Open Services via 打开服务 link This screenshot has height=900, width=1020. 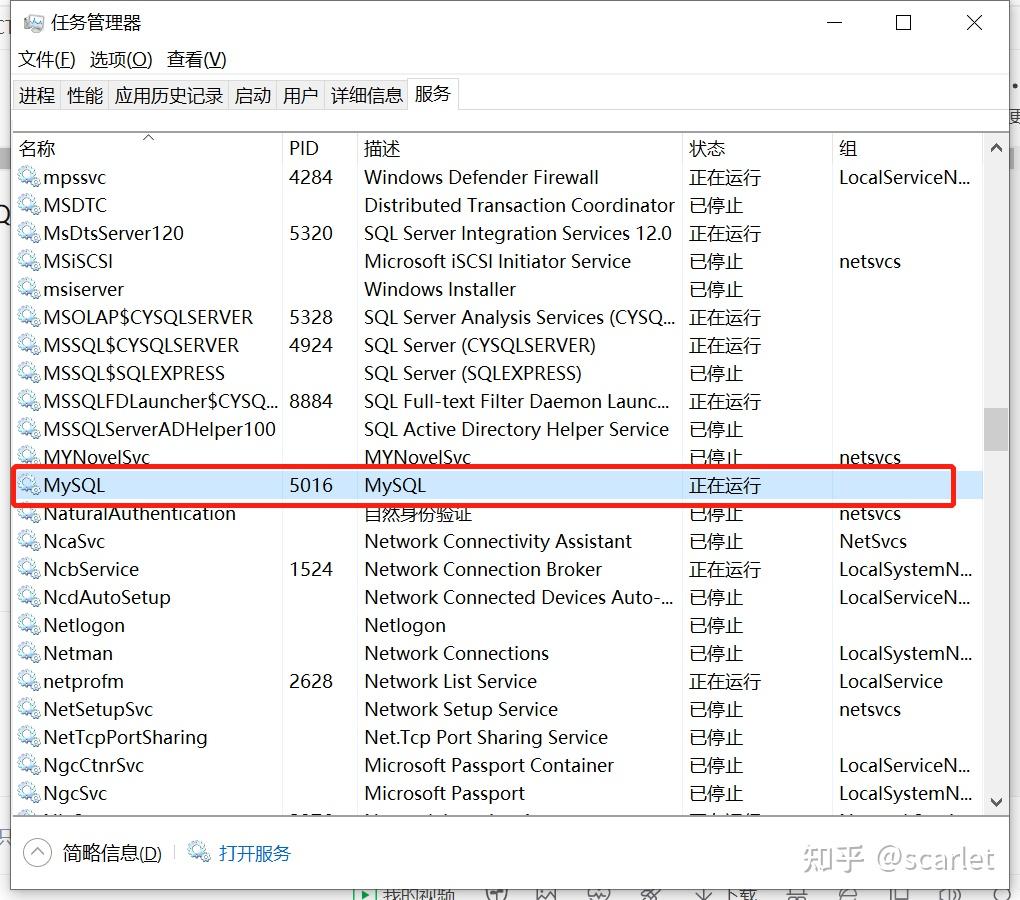(254, 853)
